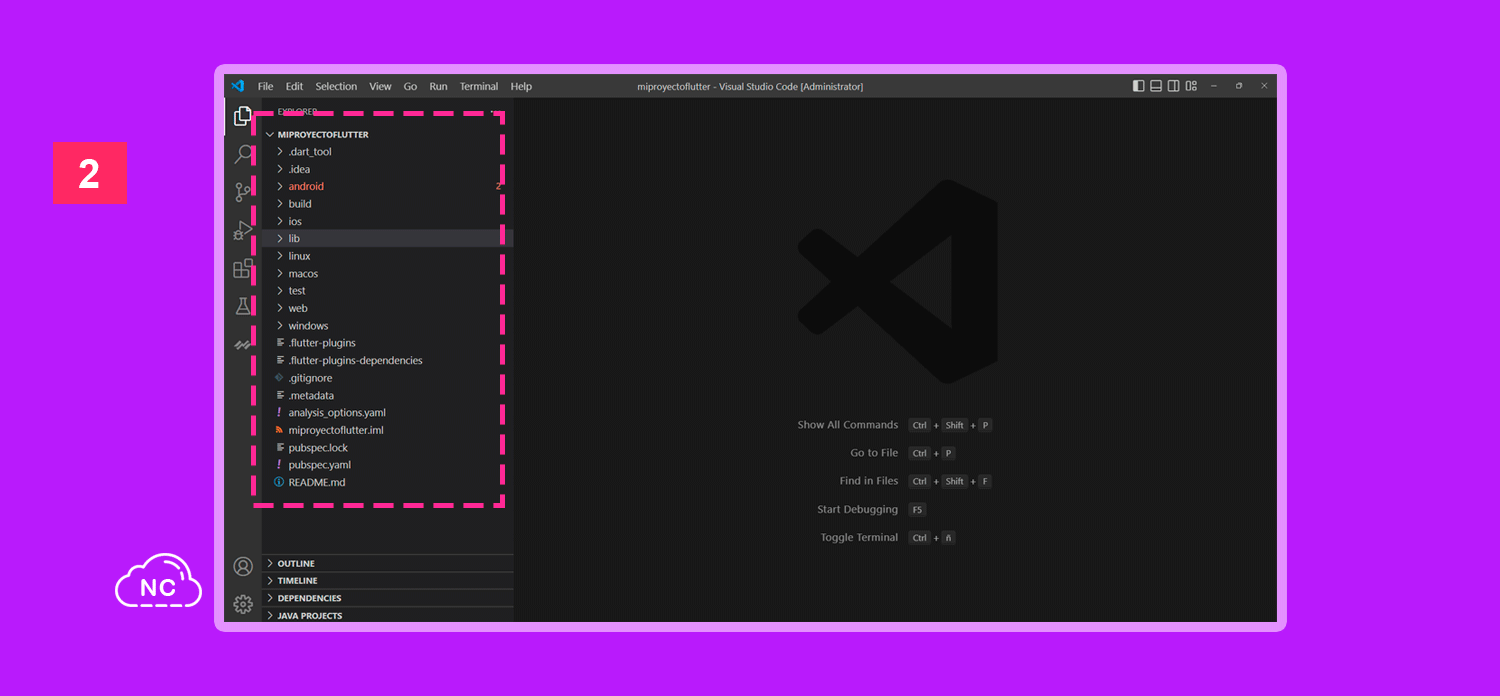The width and height of the screenshot is (1500, 696).
Task: Open the .flutter-plugins-dependencies file
Action: (x=387, y=360)
